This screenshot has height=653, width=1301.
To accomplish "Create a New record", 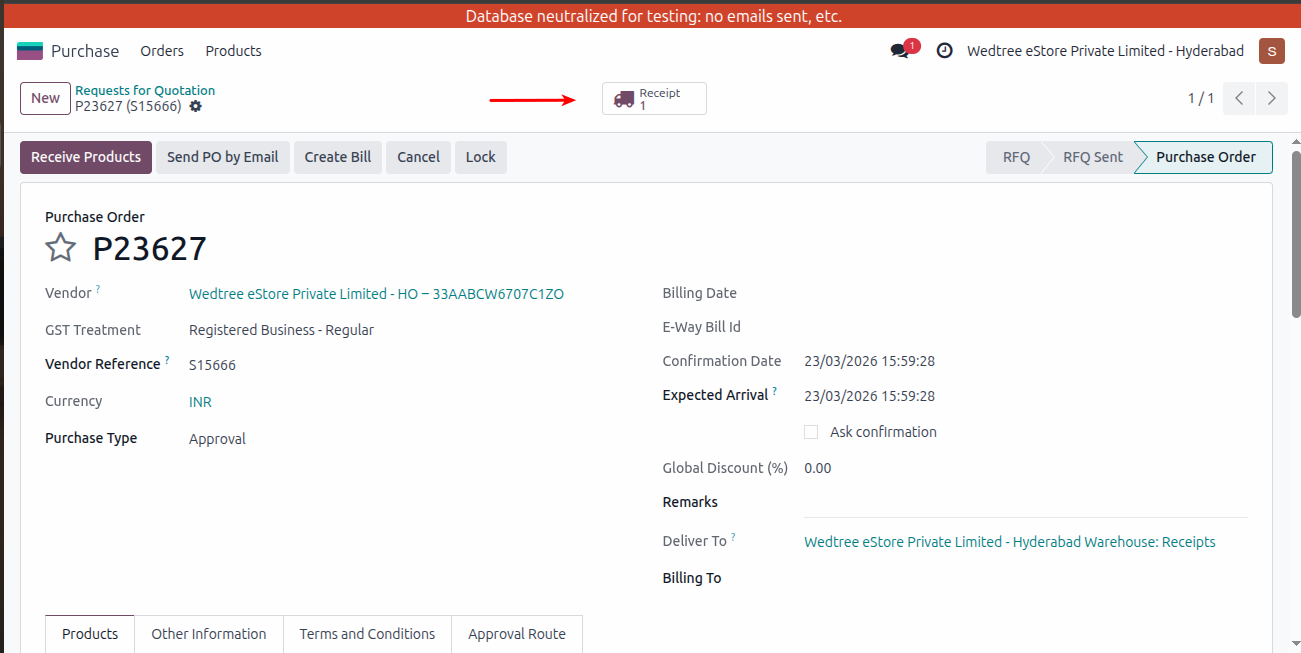I will pos(45,98).
